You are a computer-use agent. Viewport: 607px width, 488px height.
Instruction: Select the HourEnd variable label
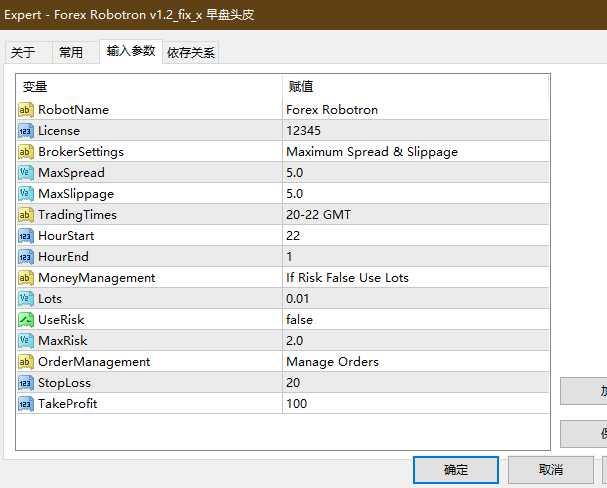(x=63, y=257)
